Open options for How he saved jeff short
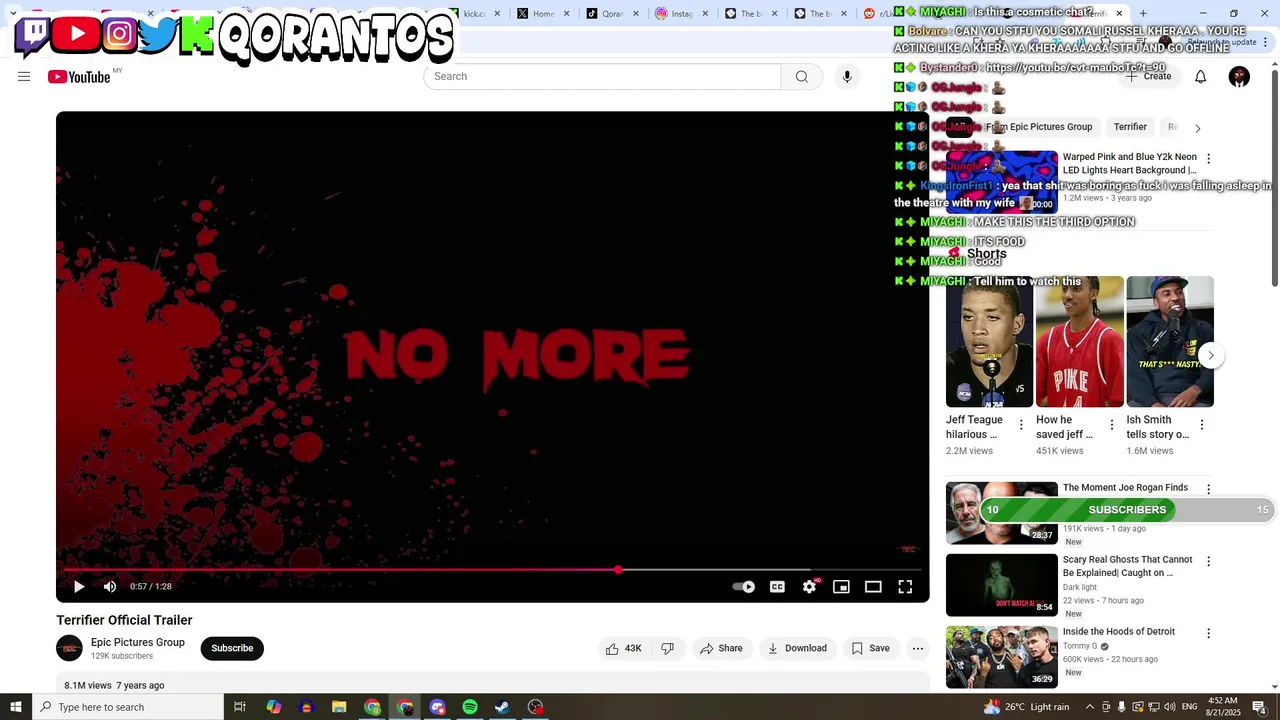 pyautogui.click(x=1111, y=425)
